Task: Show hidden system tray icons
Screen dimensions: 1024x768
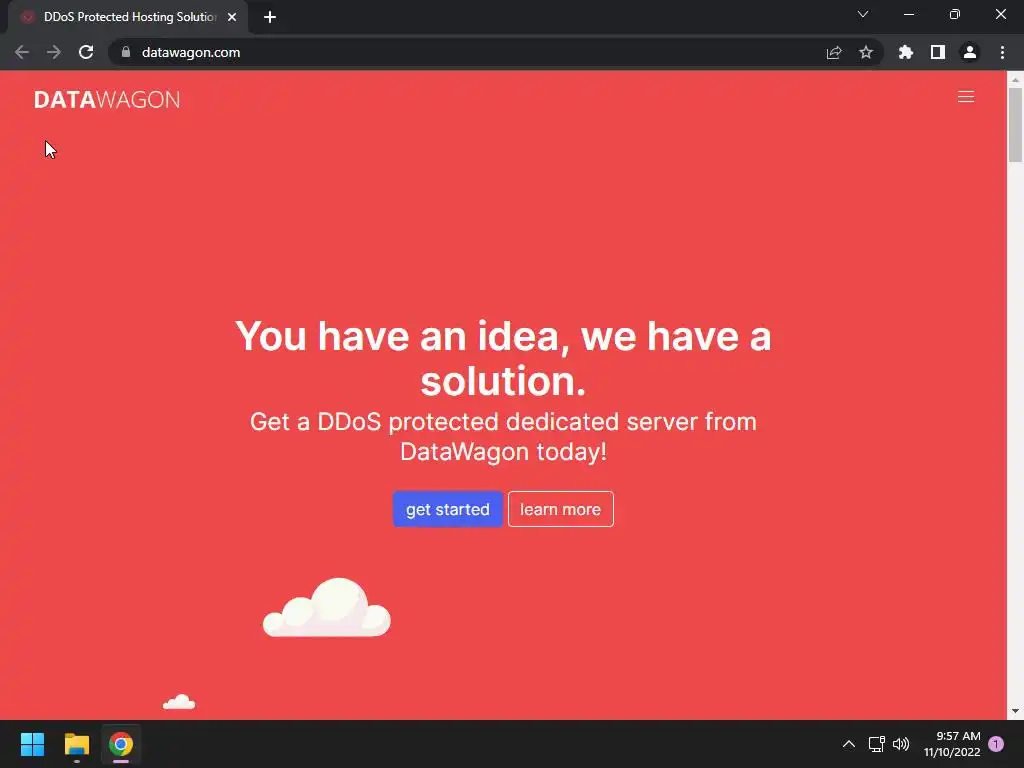Action: 848,744
